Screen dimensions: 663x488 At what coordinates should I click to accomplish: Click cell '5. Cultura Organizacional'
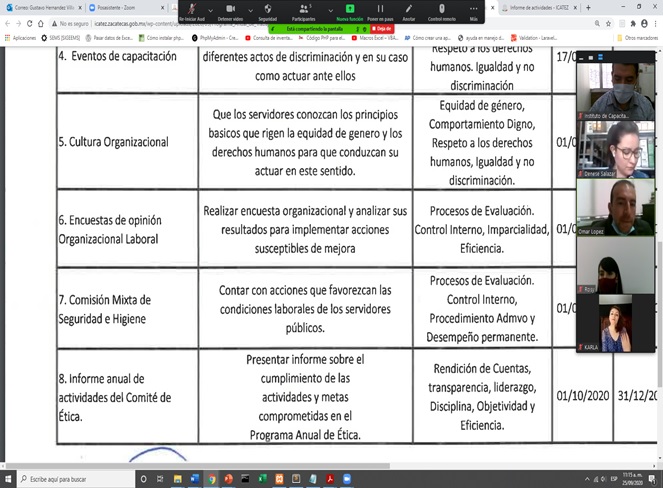[127, 142]
